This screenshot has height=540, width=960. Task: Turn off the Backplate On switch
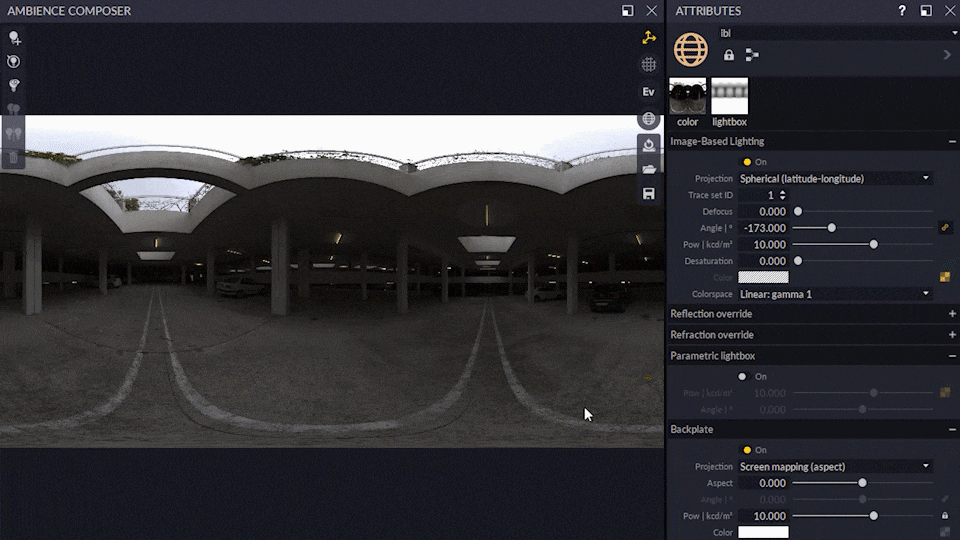click(x=746, y=450)
